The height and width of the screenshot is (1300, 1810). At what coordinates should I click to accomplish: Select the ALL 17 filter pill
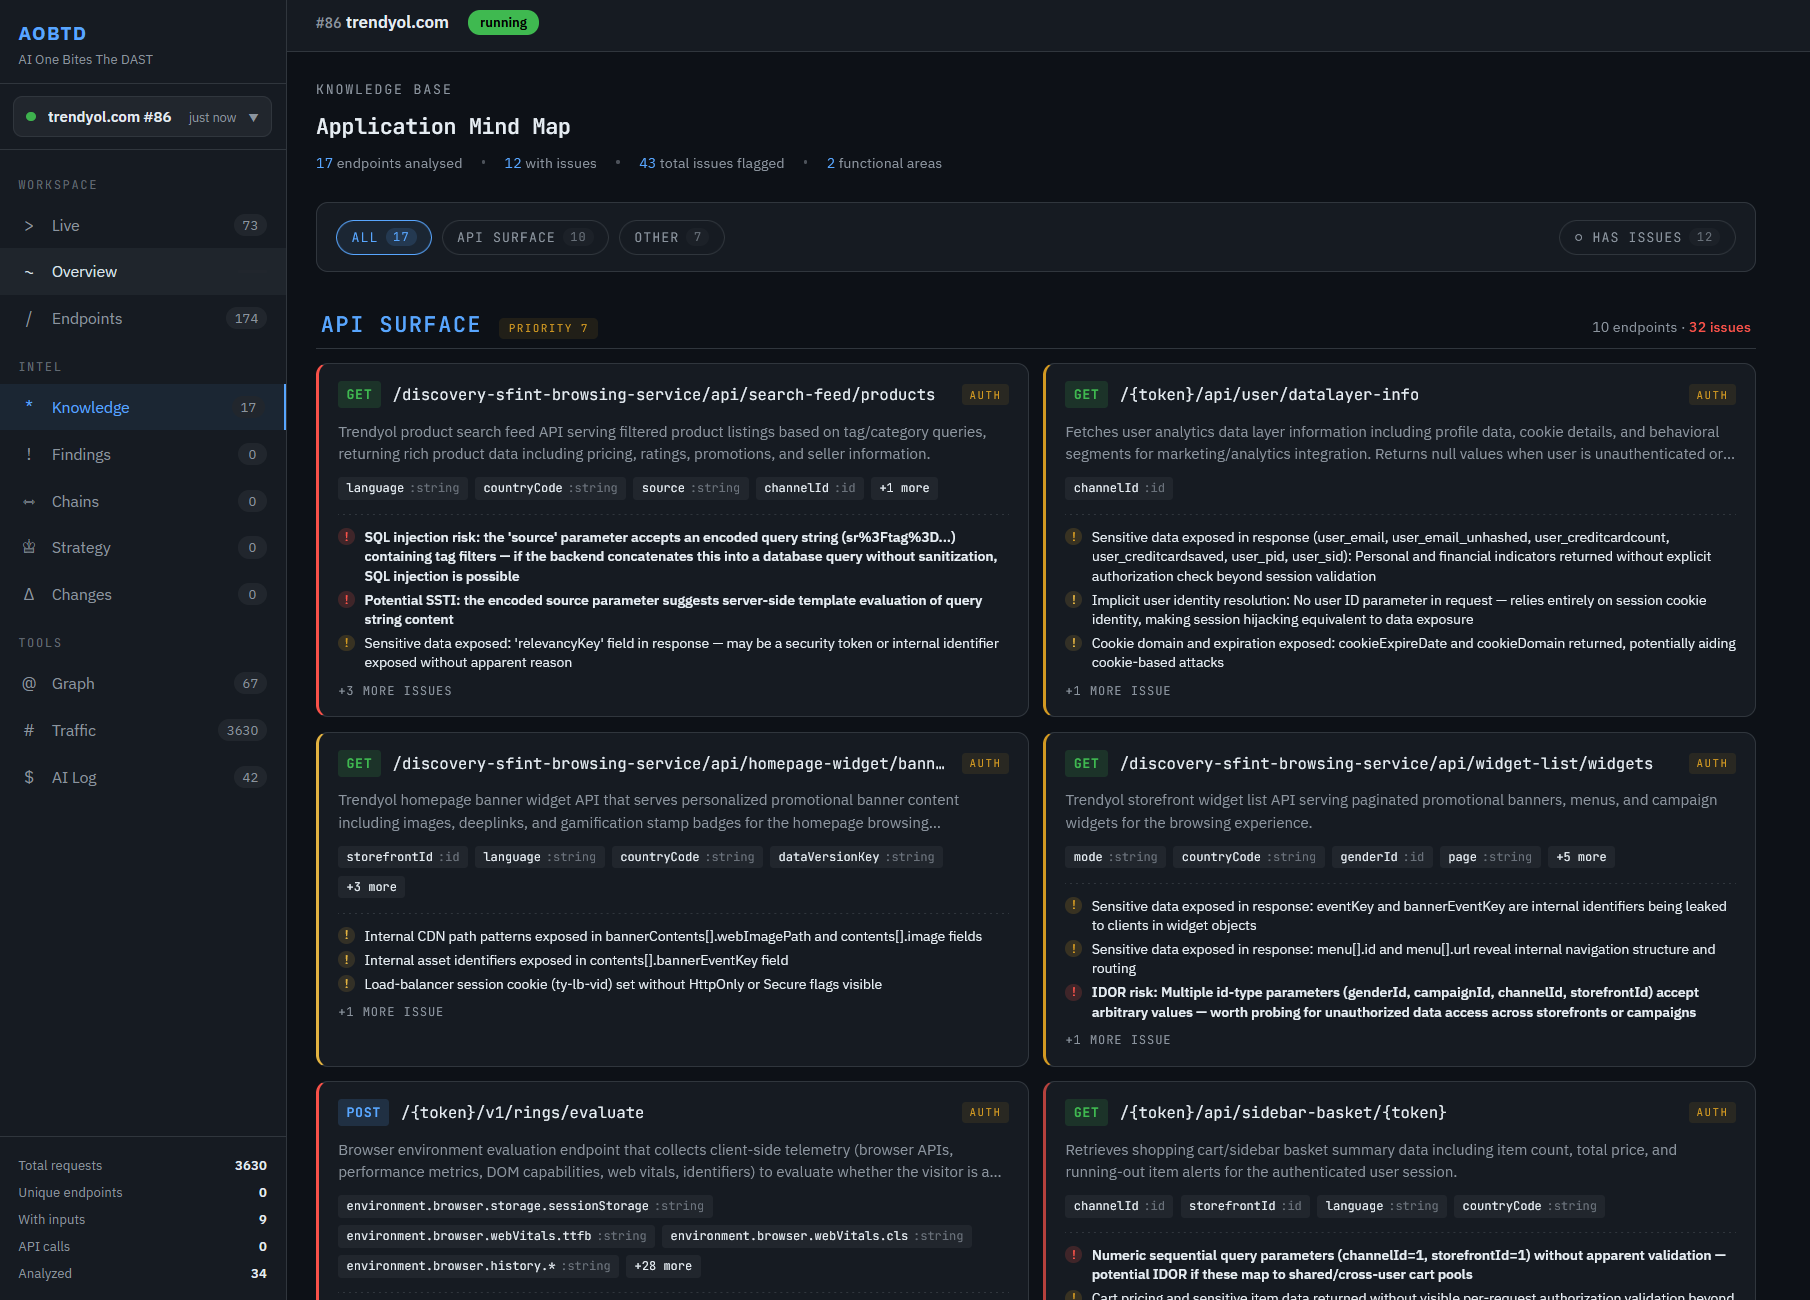(384, 237)
